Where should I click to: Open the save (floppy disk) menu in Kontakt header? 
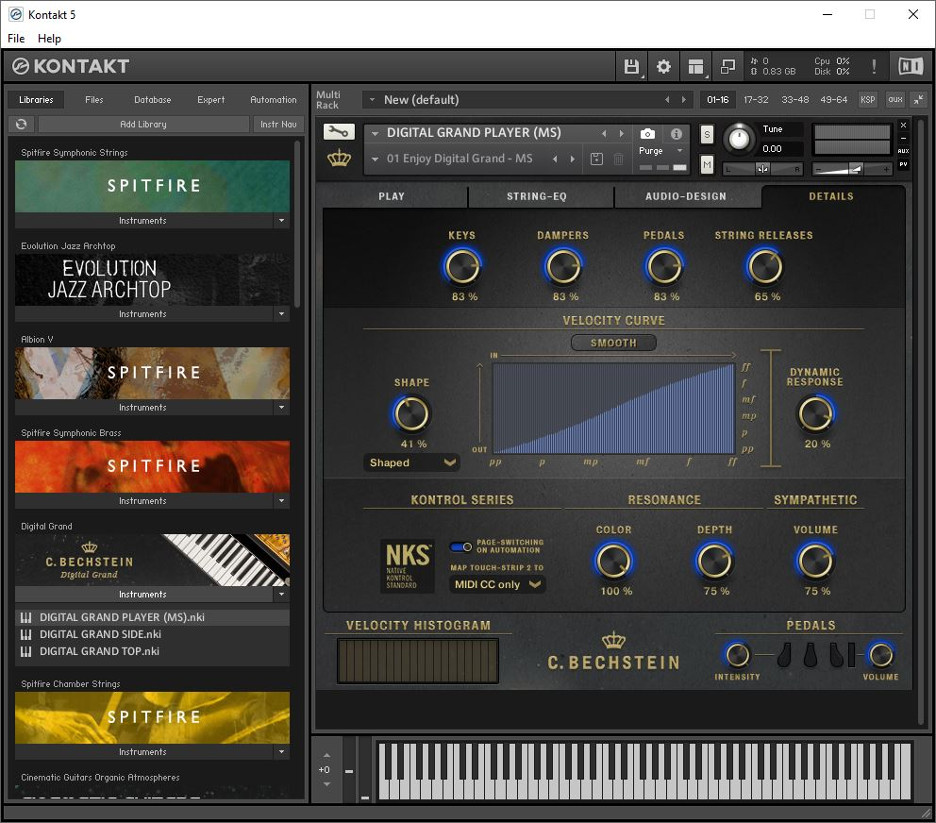pos(632,66)
